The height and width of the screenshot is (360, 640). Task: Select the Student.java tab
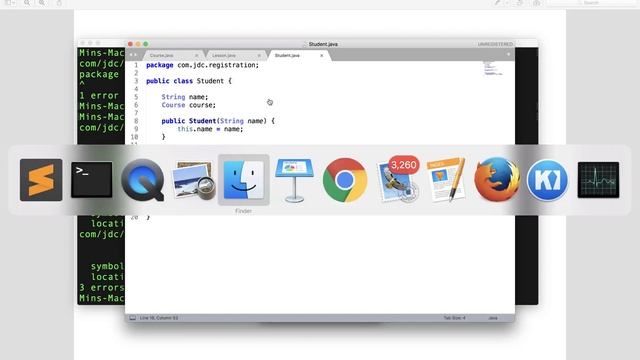click(x=287, y=55)
